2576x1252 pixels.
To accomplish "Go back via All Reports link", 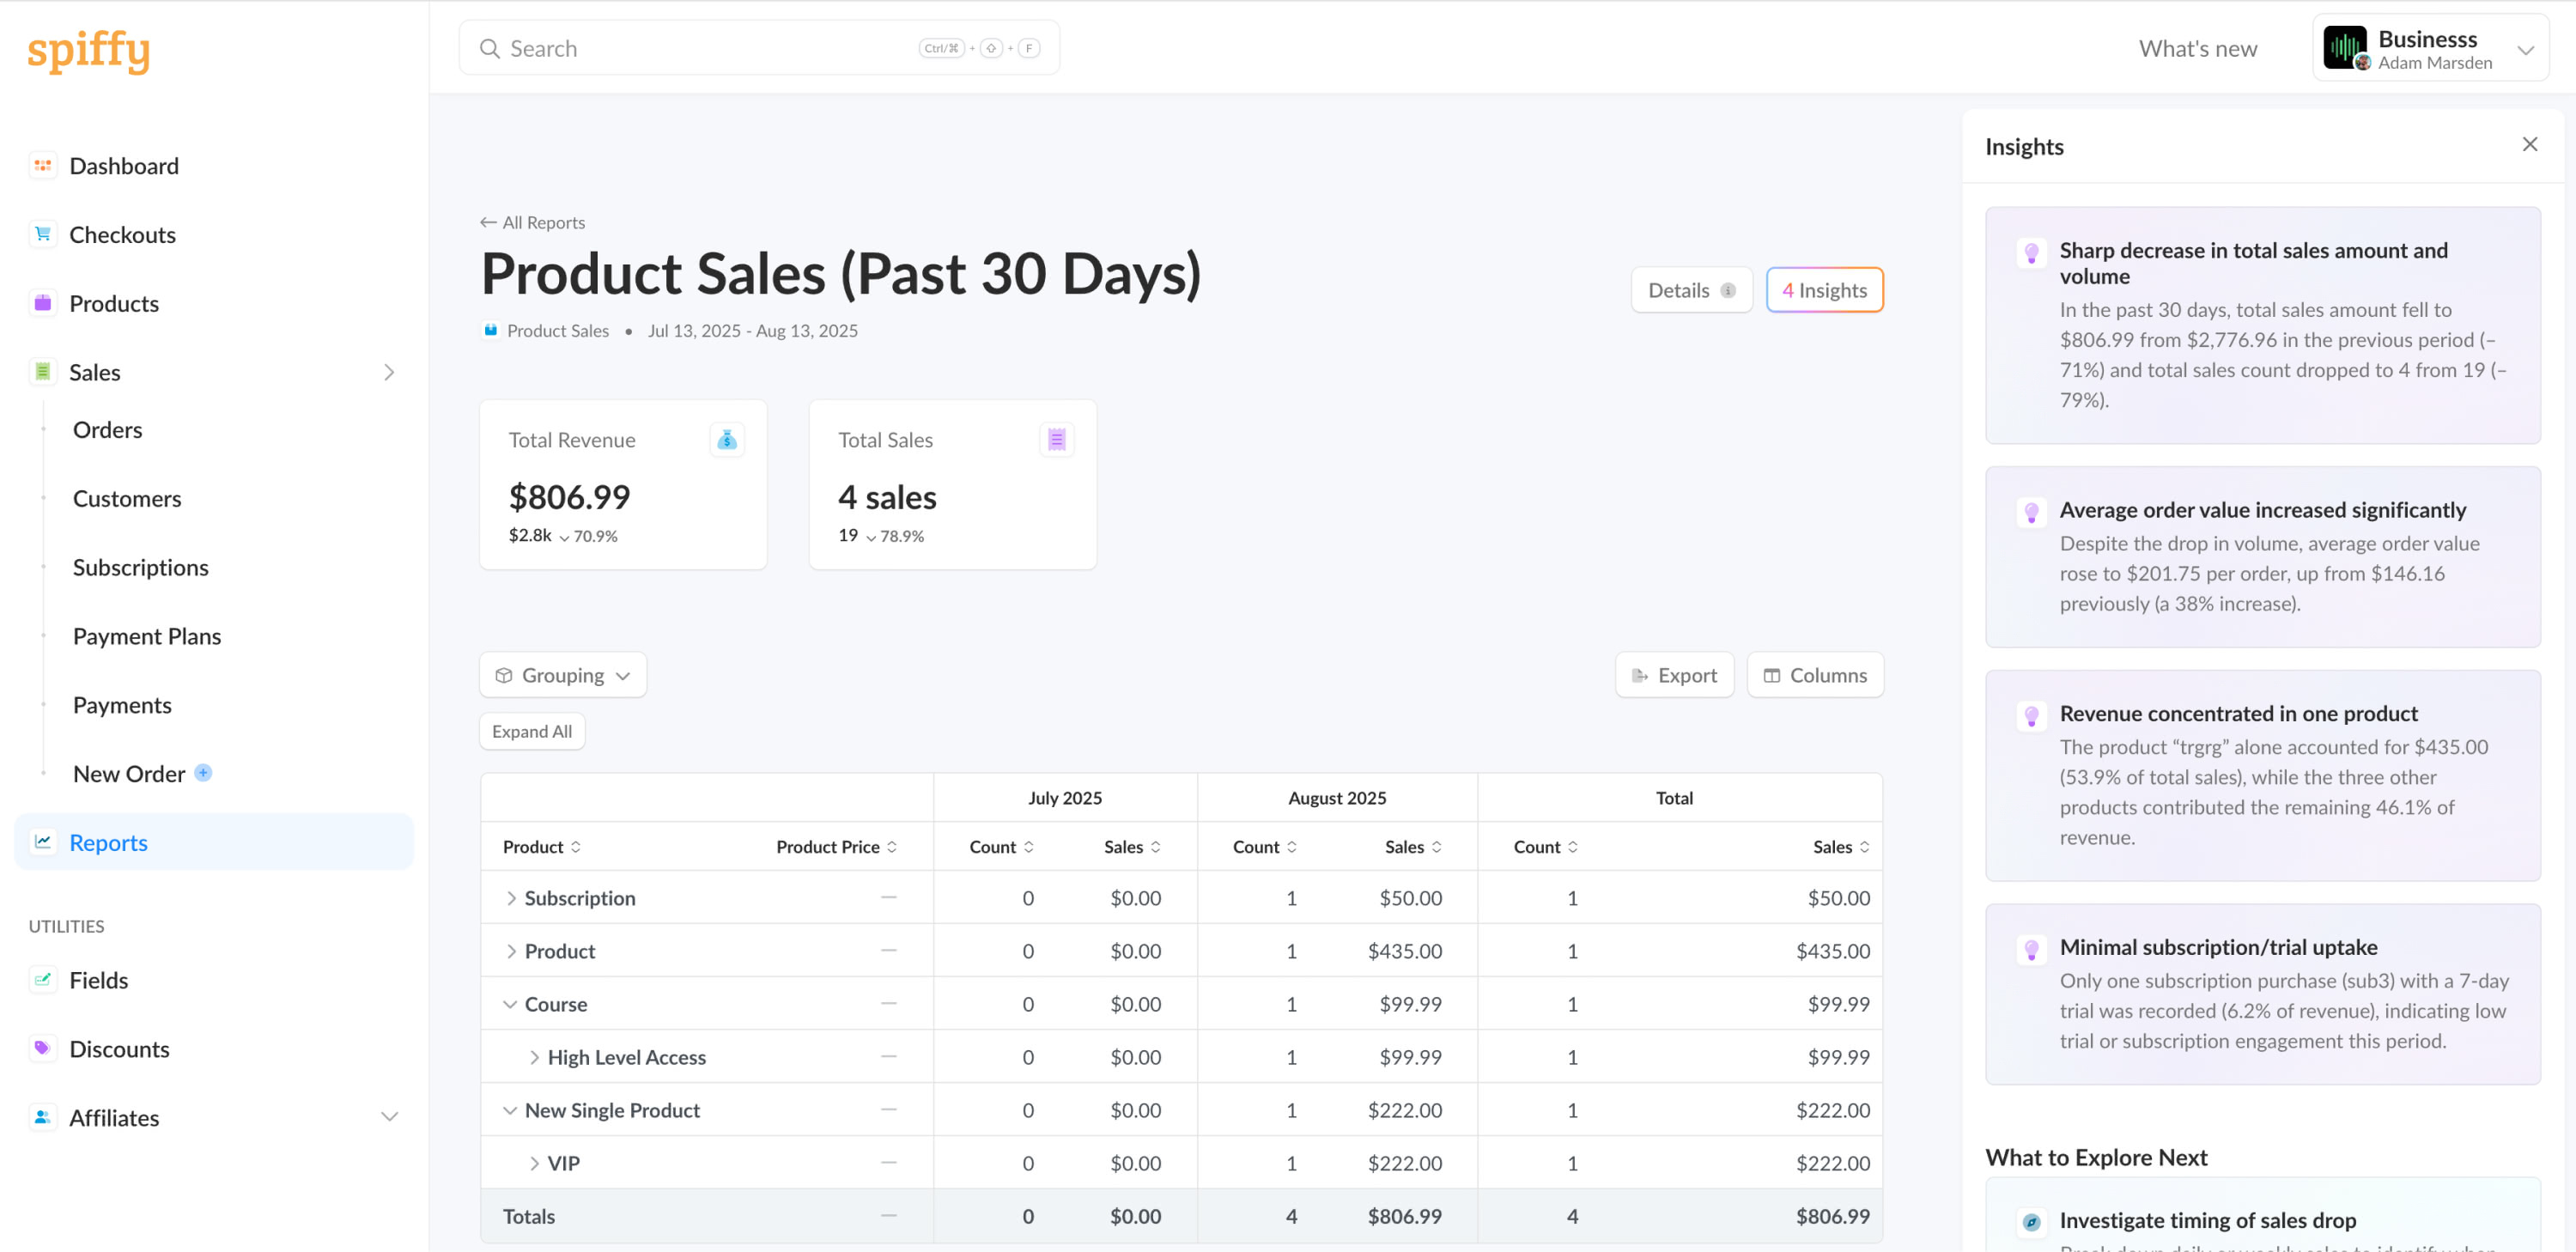I will coord(533,222).
